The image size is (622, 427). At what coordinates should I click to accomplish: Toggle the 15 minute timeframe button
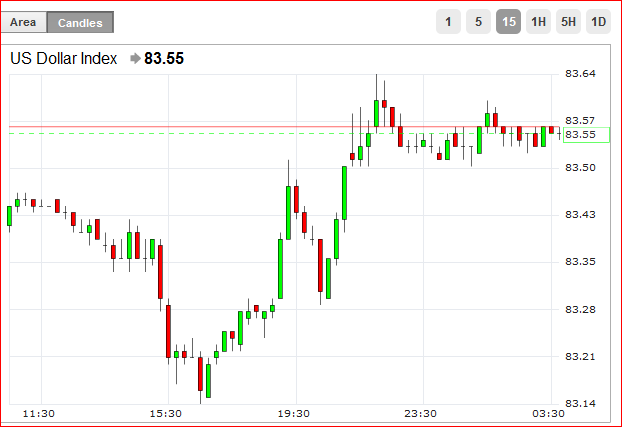coord(509,21)
